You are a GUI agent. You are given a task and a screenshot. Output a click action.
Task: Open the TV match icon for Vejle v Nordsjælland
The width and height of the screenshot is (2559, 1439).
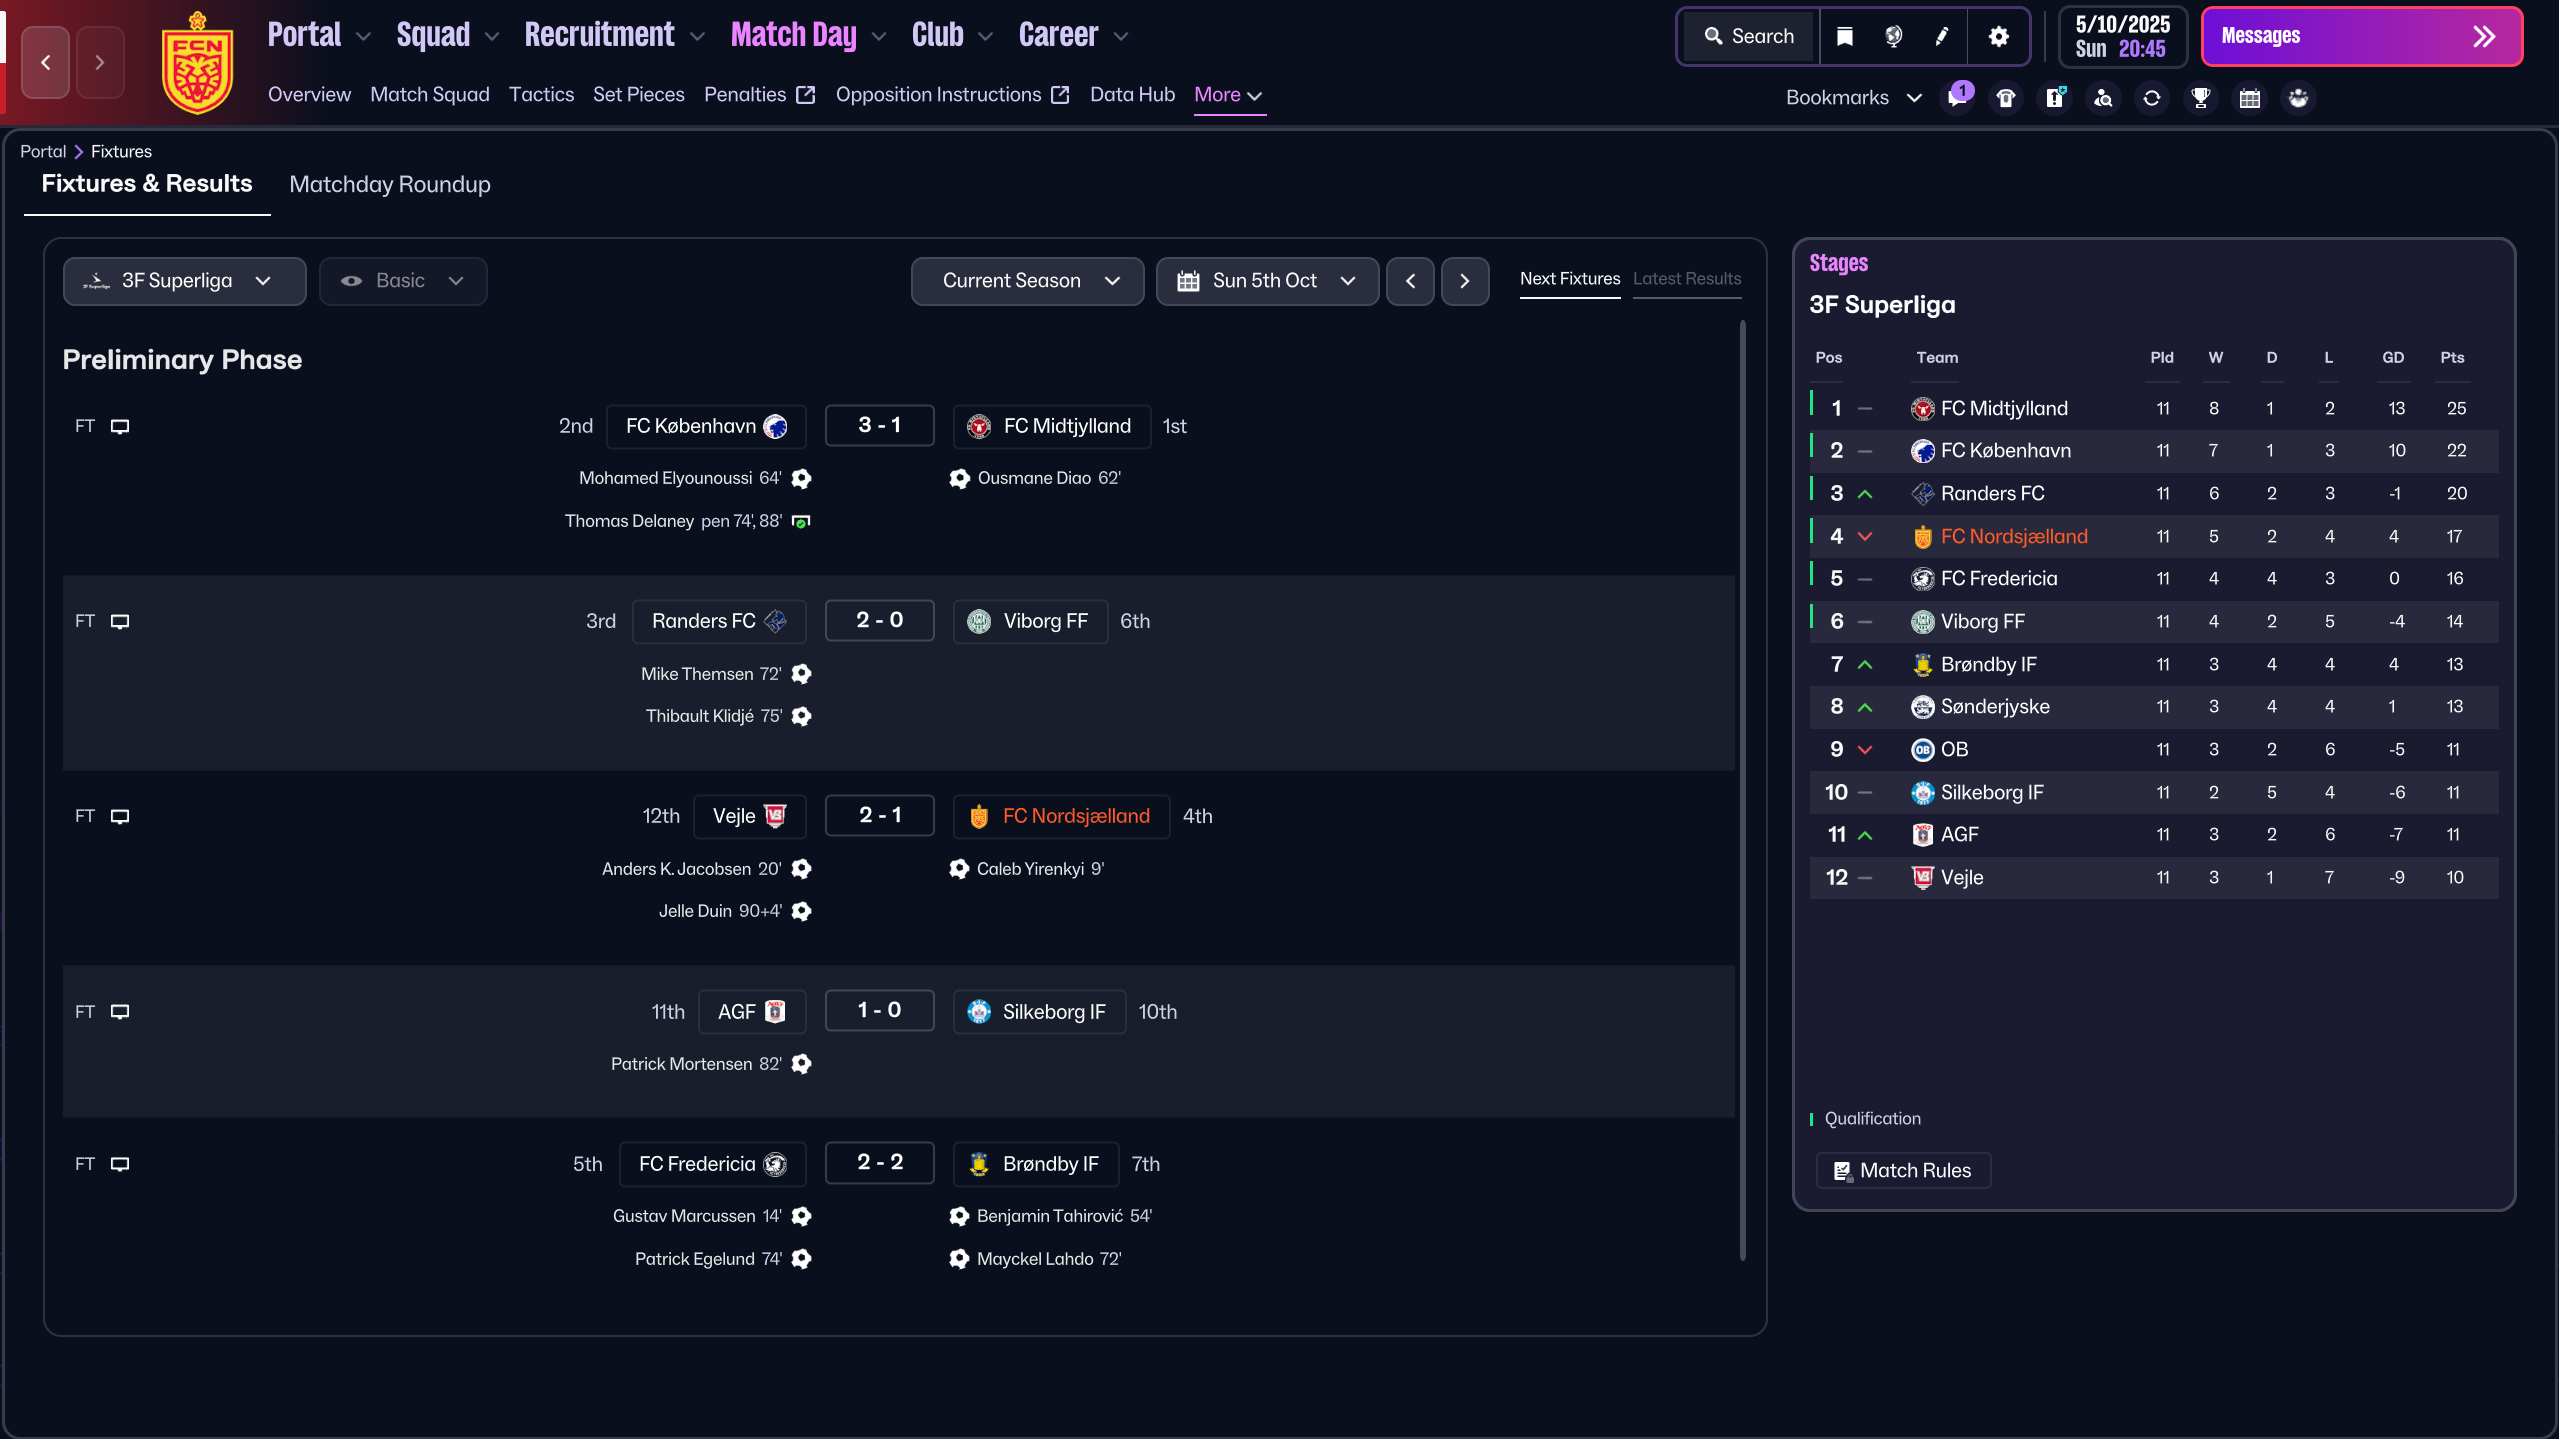click(x=120, y=816)
